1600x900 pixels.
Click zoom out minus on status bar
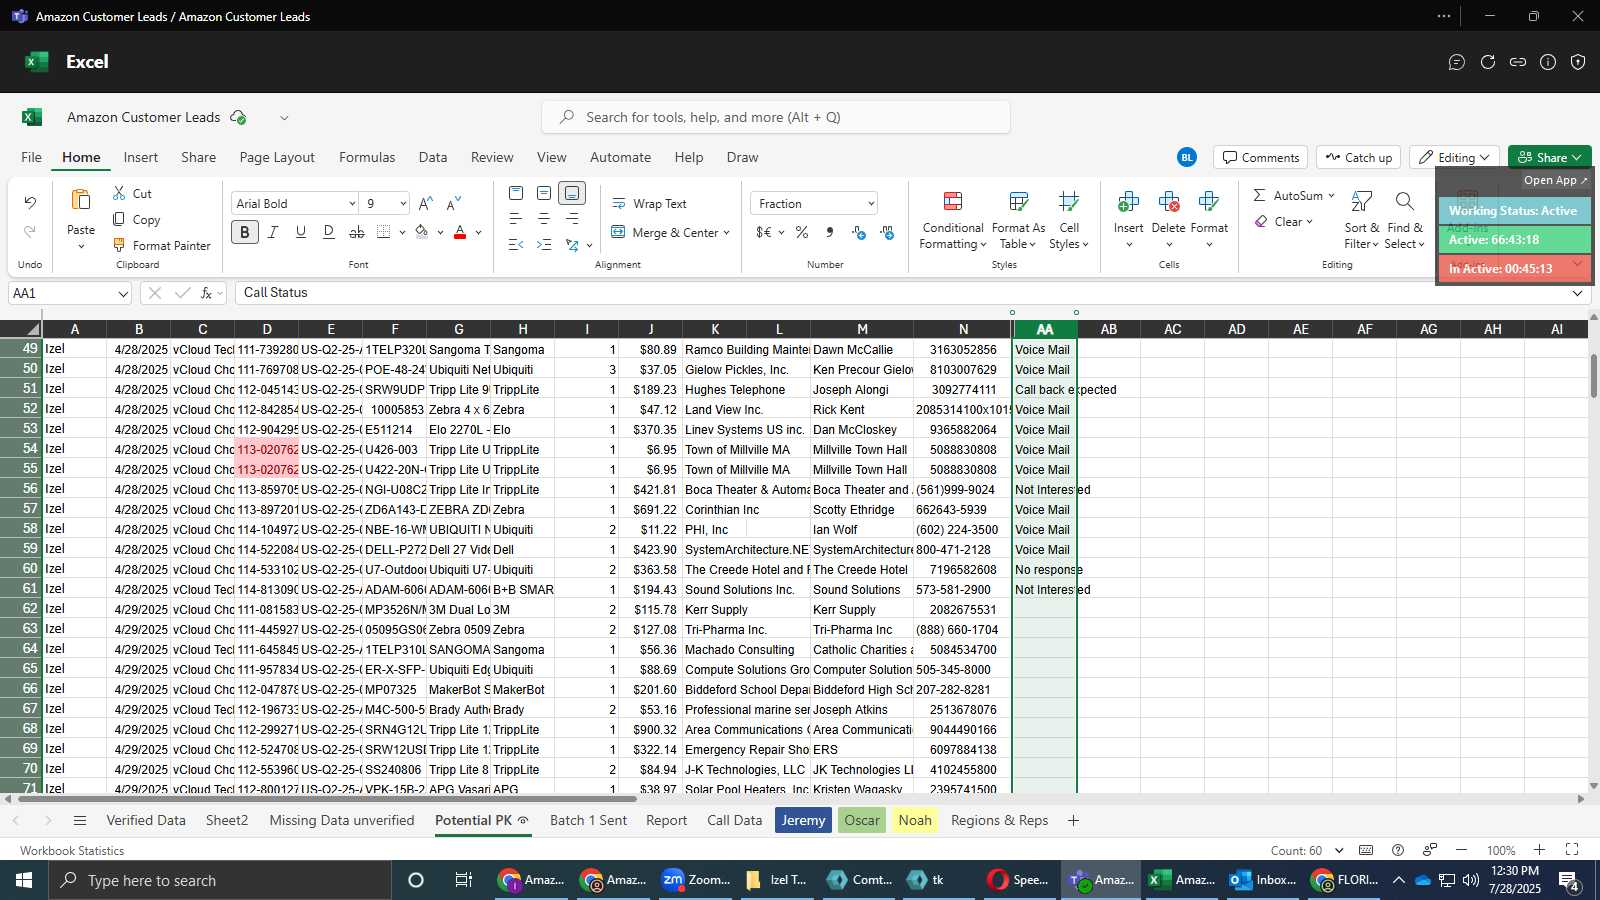tap(1461, 850)
